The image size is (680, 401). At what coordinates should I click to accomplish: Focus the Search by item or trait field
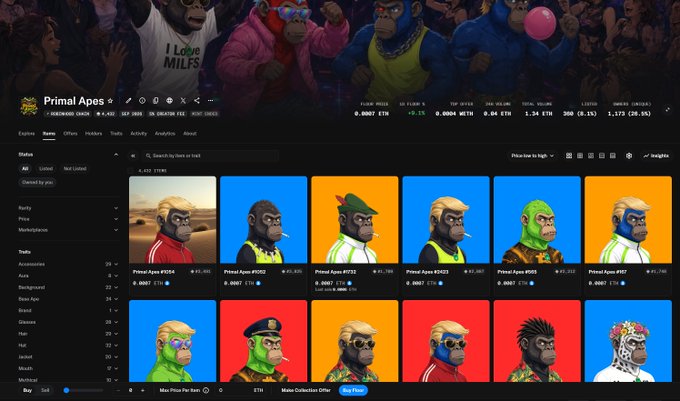click(210, 156)
